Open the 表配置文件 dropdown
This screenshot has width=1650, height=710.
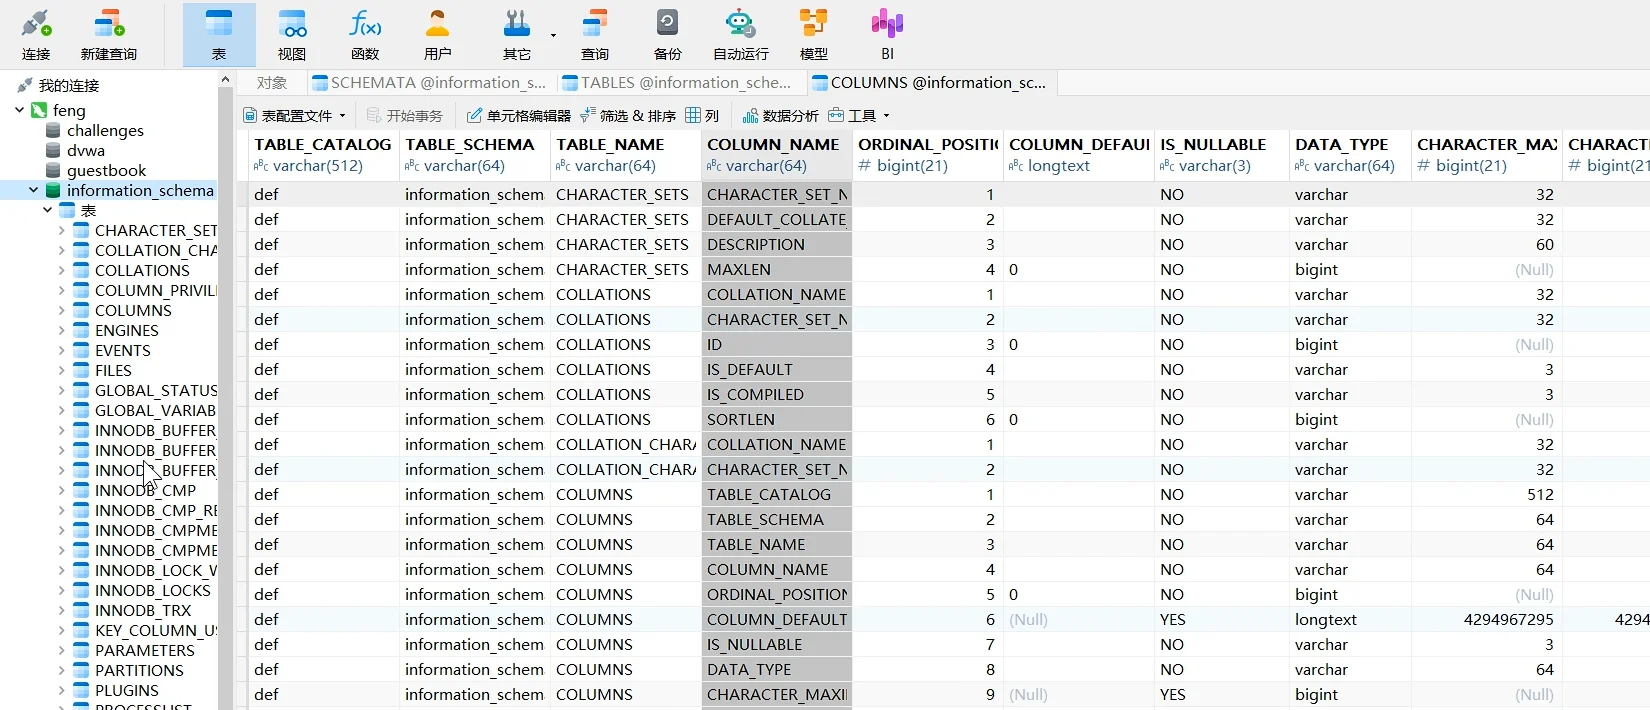[x=295, y=116]
